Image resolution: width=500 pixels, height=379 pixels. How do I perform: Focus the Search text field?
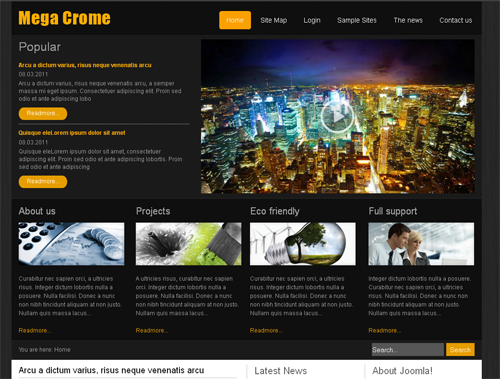tap(408, 350)
